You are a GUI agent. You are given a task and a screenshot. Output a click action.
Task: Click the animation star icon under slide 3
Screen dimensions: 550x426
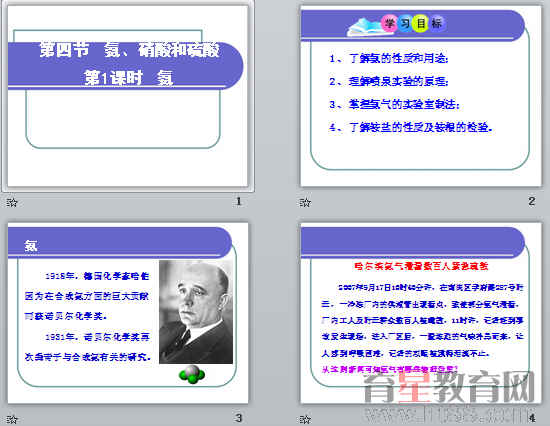12,419
